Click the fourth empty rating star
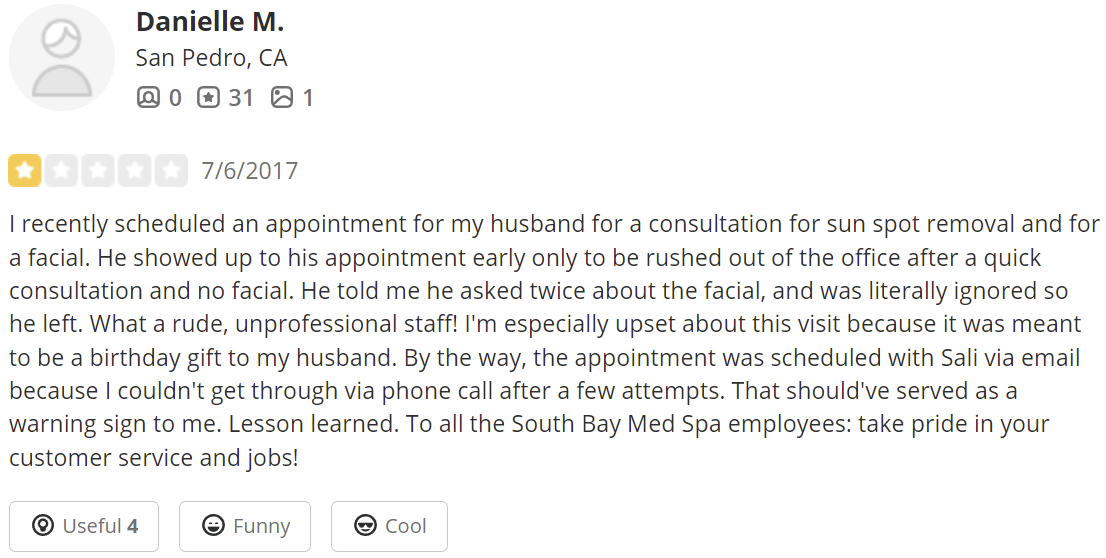The width and height of the screenshot is (1106, 558). 135,171
